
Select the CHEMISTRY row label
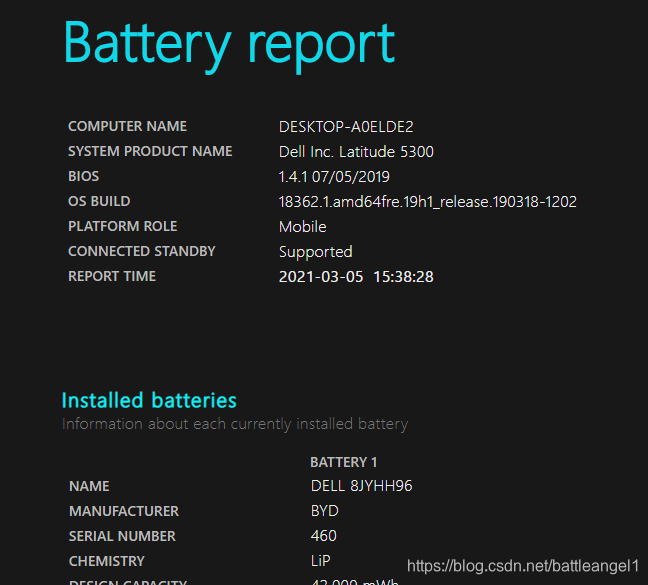pyautogui.click(x=107, y=561)
